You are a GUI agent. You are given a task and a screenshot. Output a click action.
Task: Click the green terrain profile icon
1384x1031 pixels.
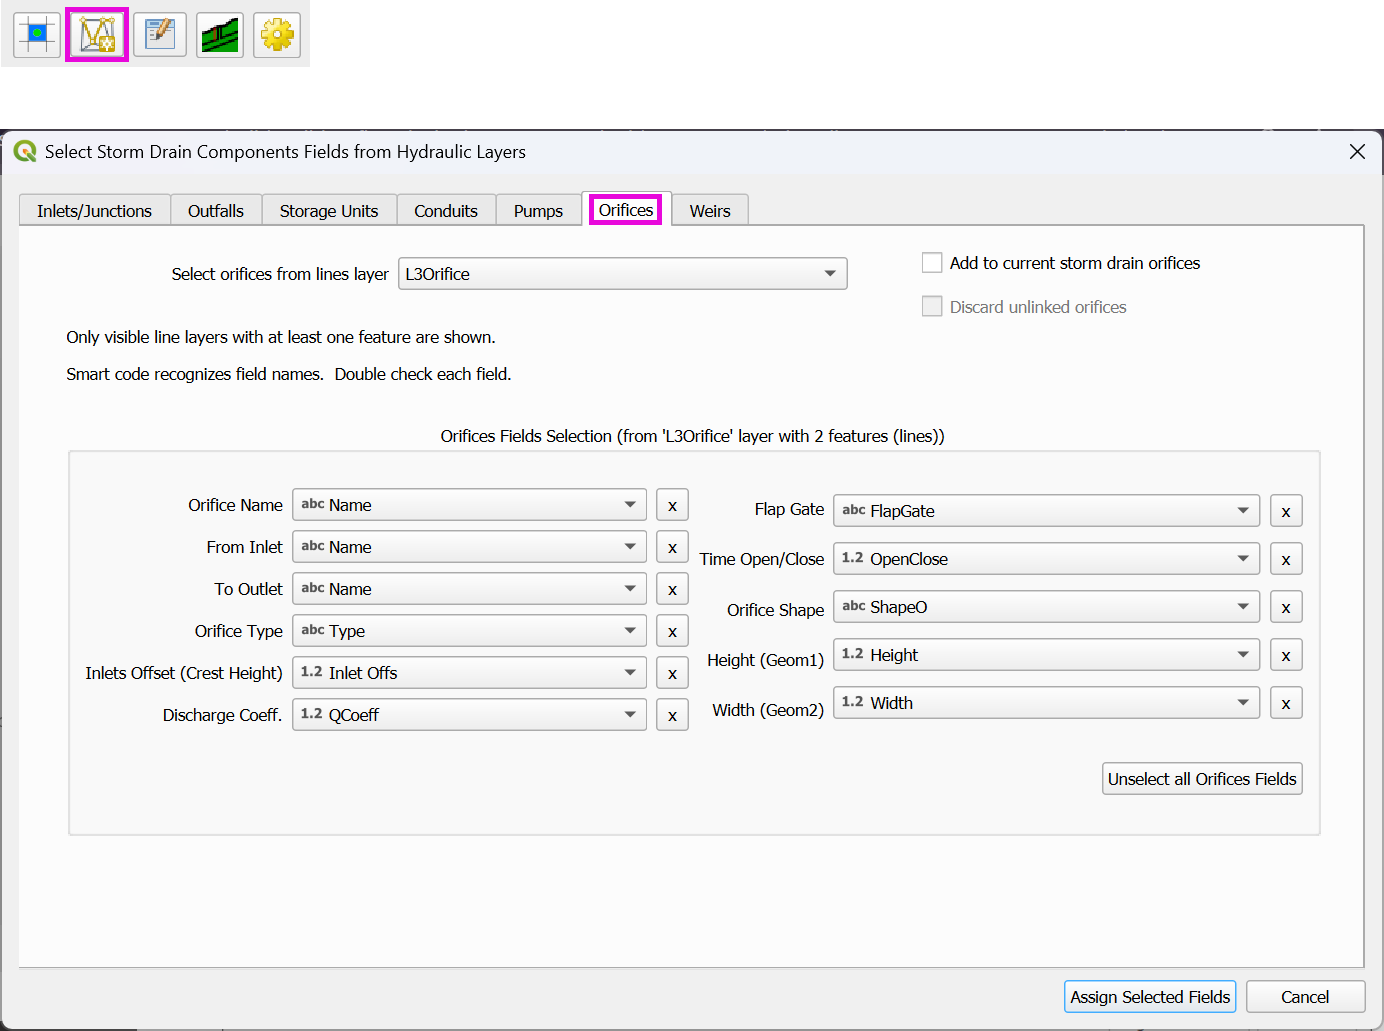point(220,35)
